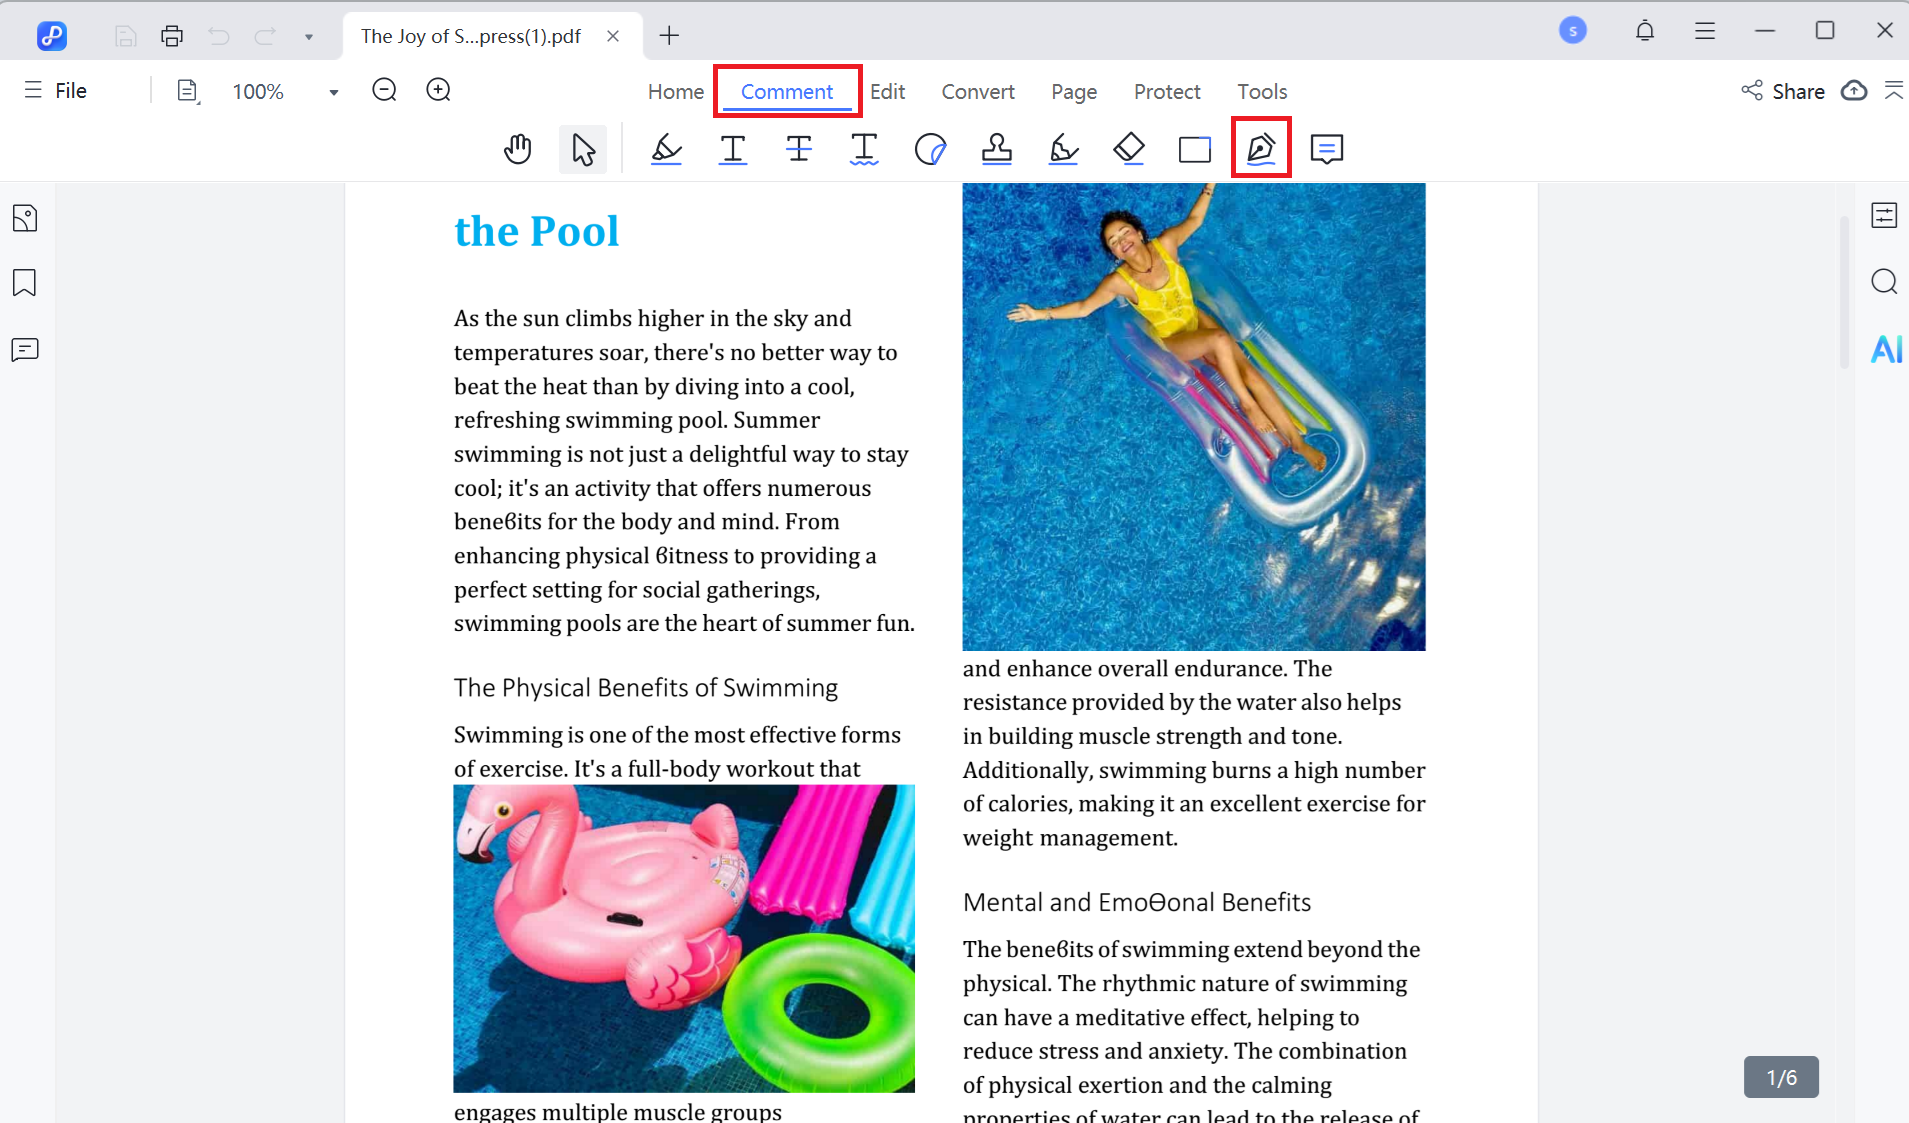1909x1123 pixels.
Task: Switch to the Protect tab
Action: pos(1166,91)
